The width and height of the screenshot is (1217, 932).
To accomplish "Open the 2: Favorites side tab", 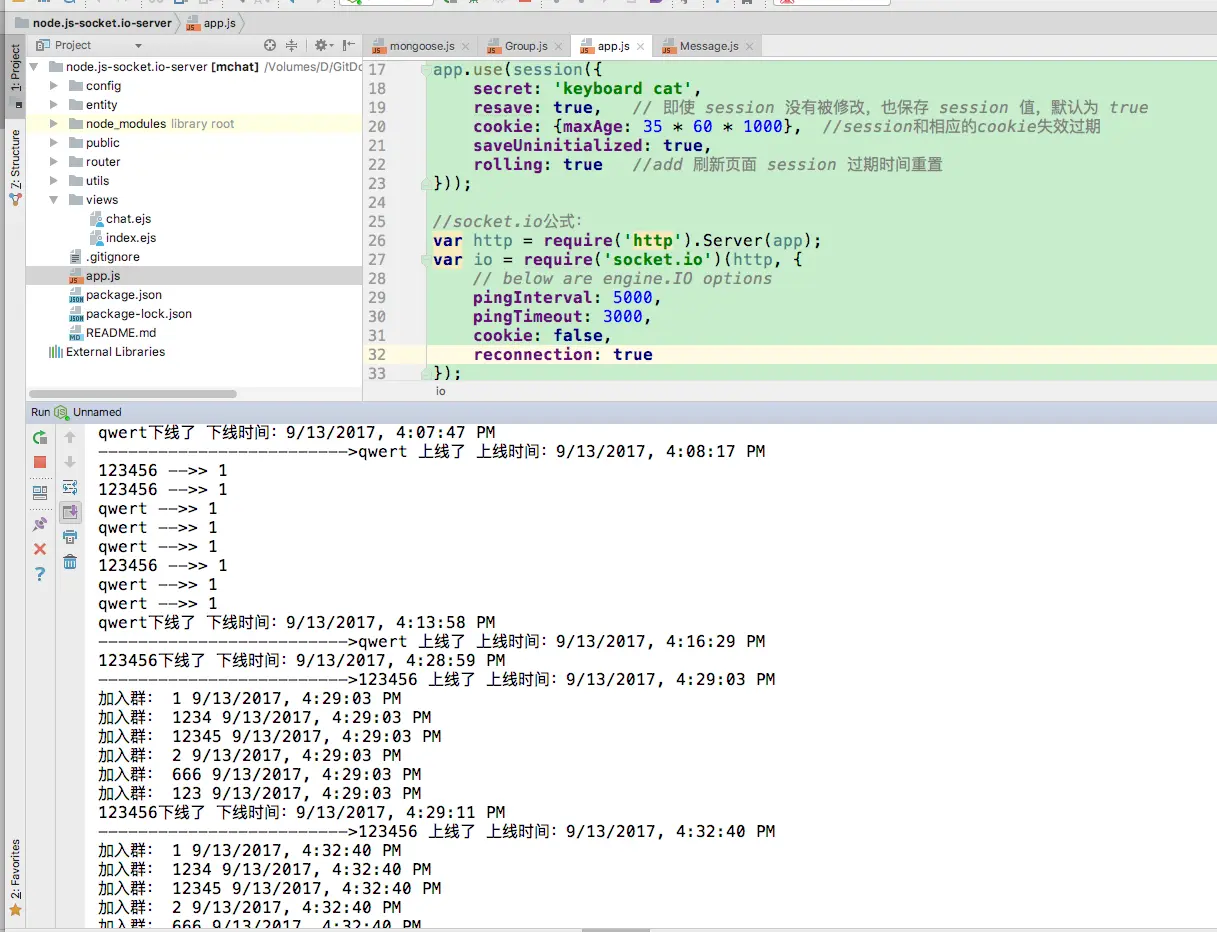I will click(15, 878).
